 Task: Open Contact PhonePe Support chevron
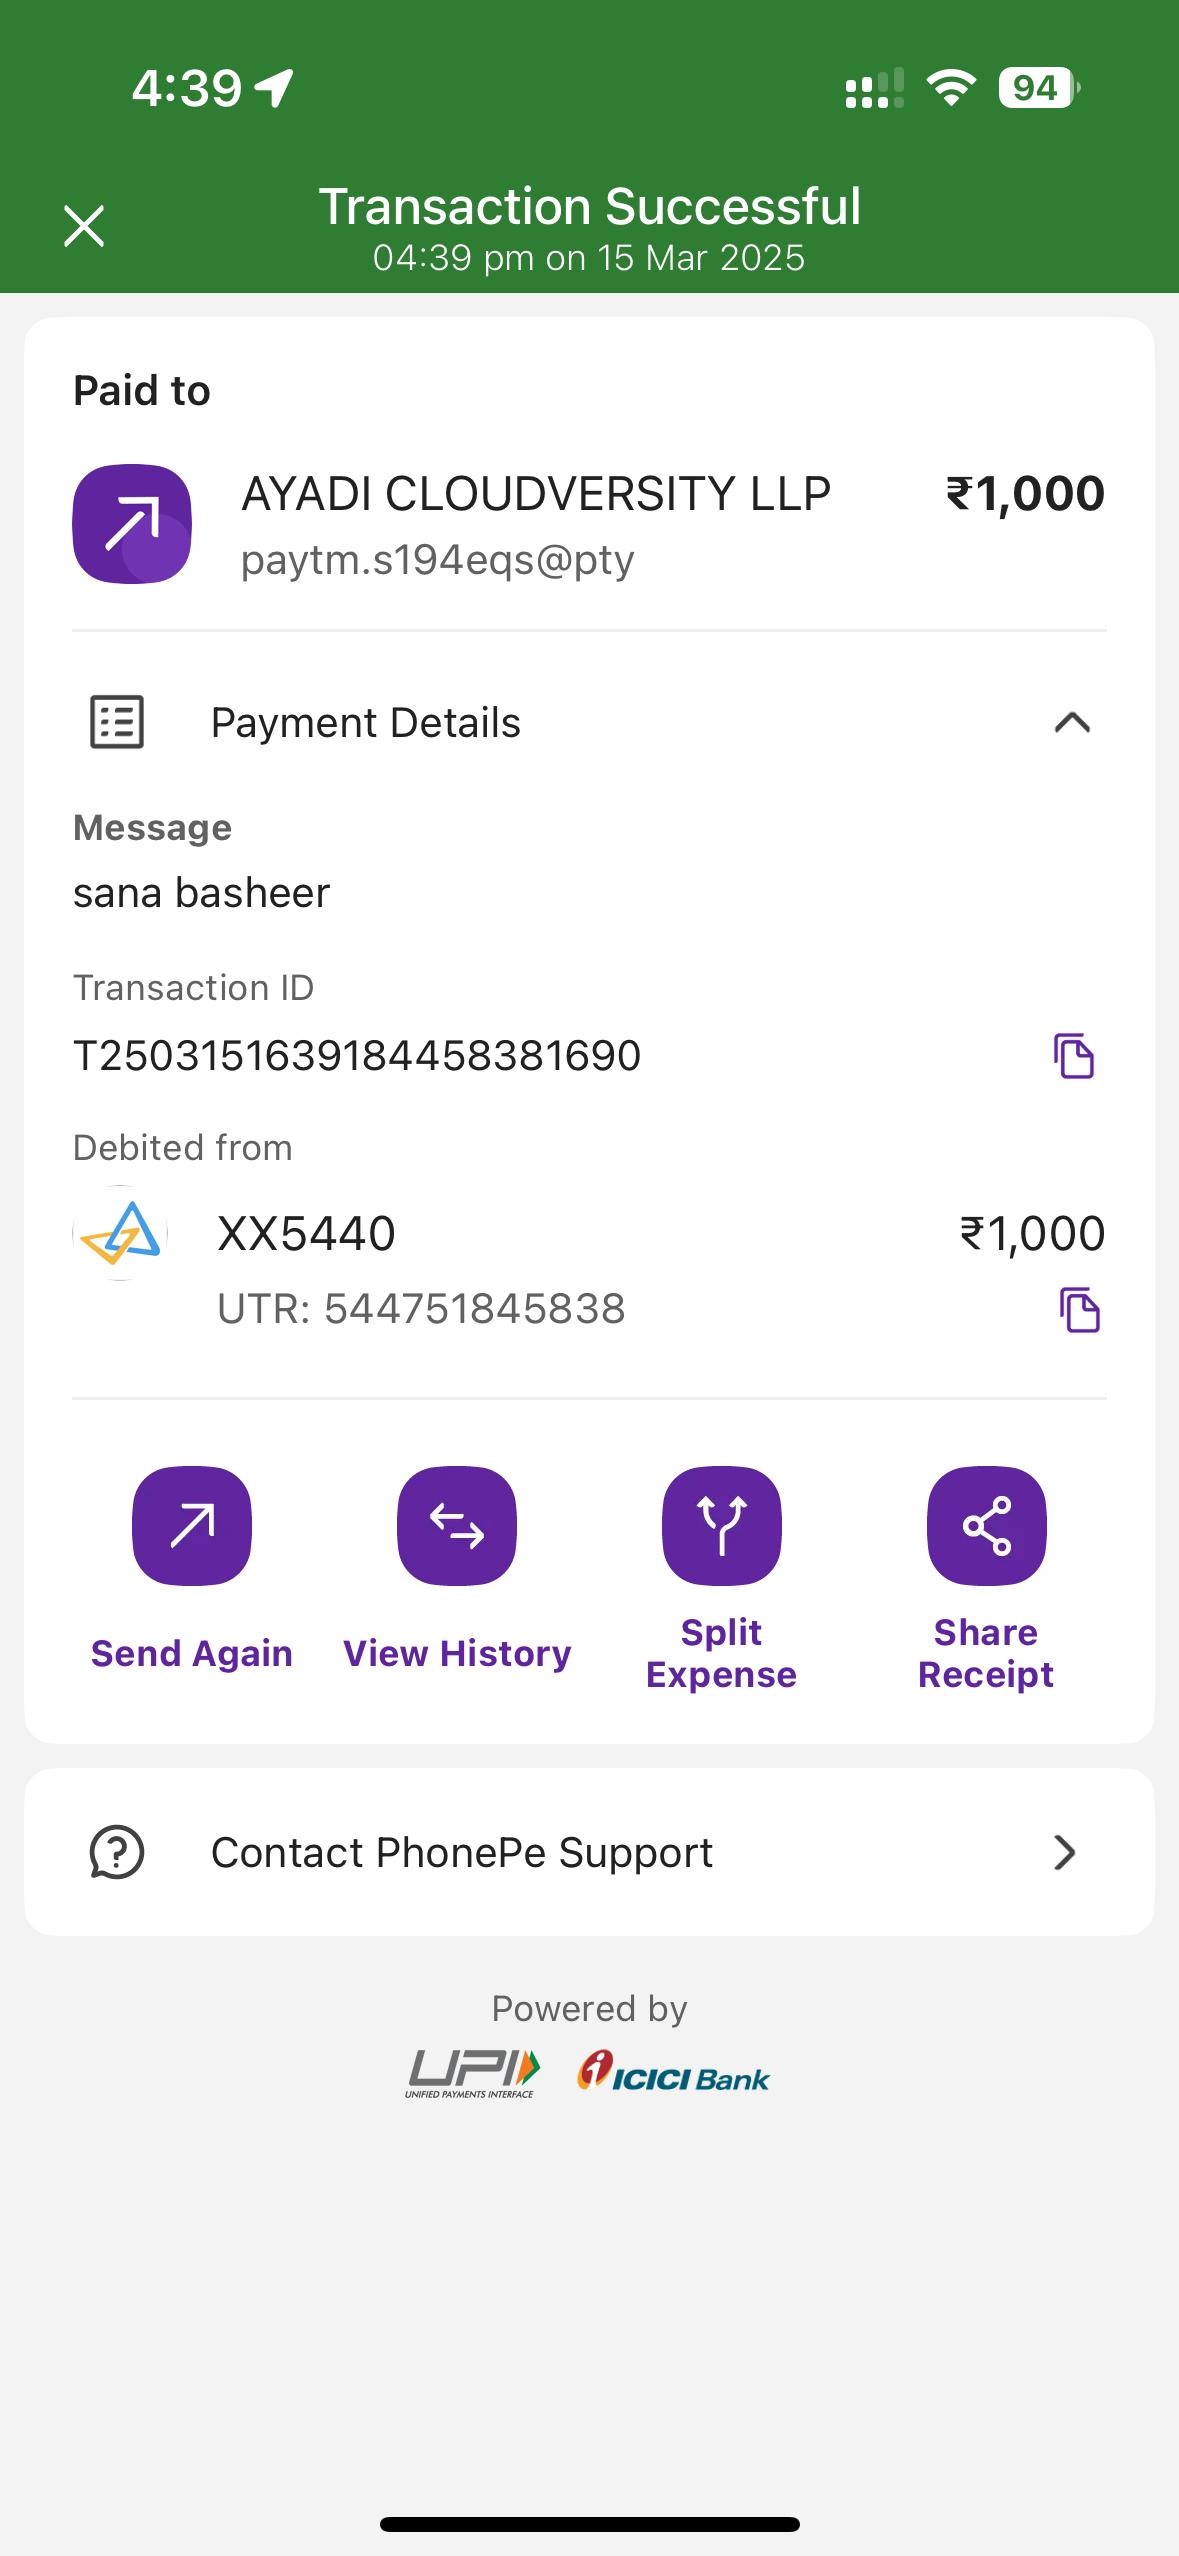1065,1853
